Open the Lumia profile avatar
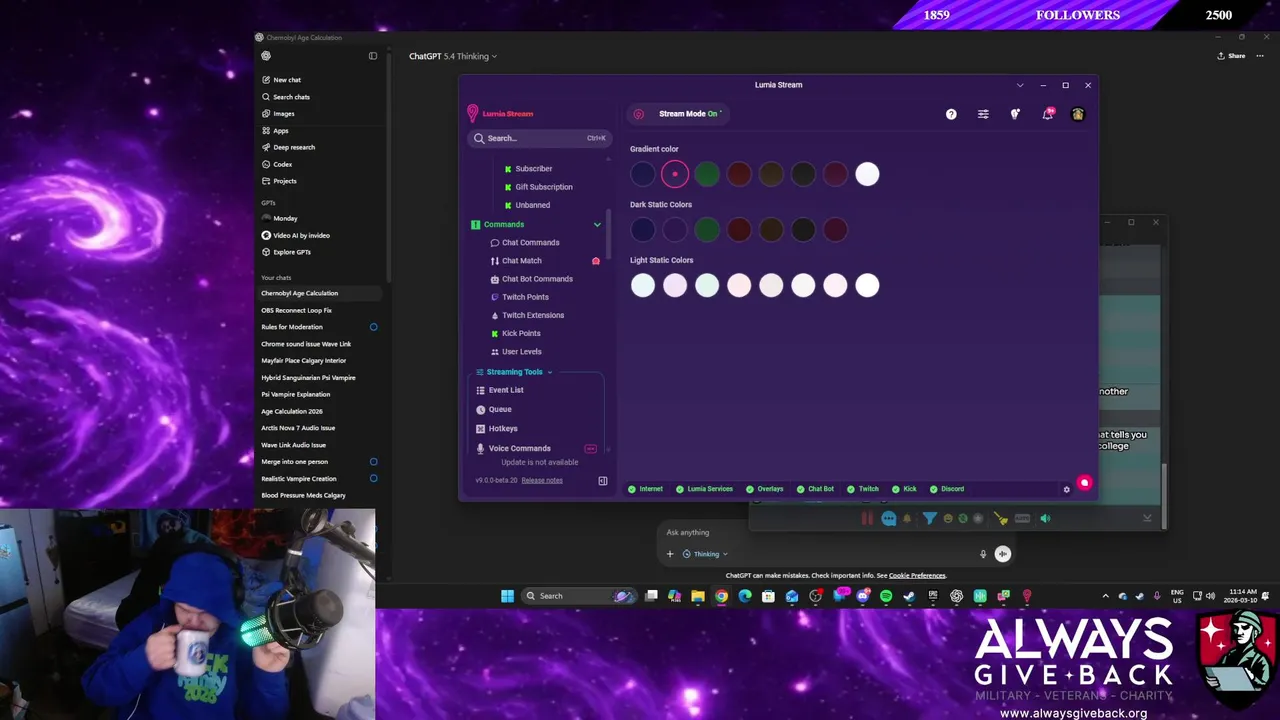 coord(1078,114)
